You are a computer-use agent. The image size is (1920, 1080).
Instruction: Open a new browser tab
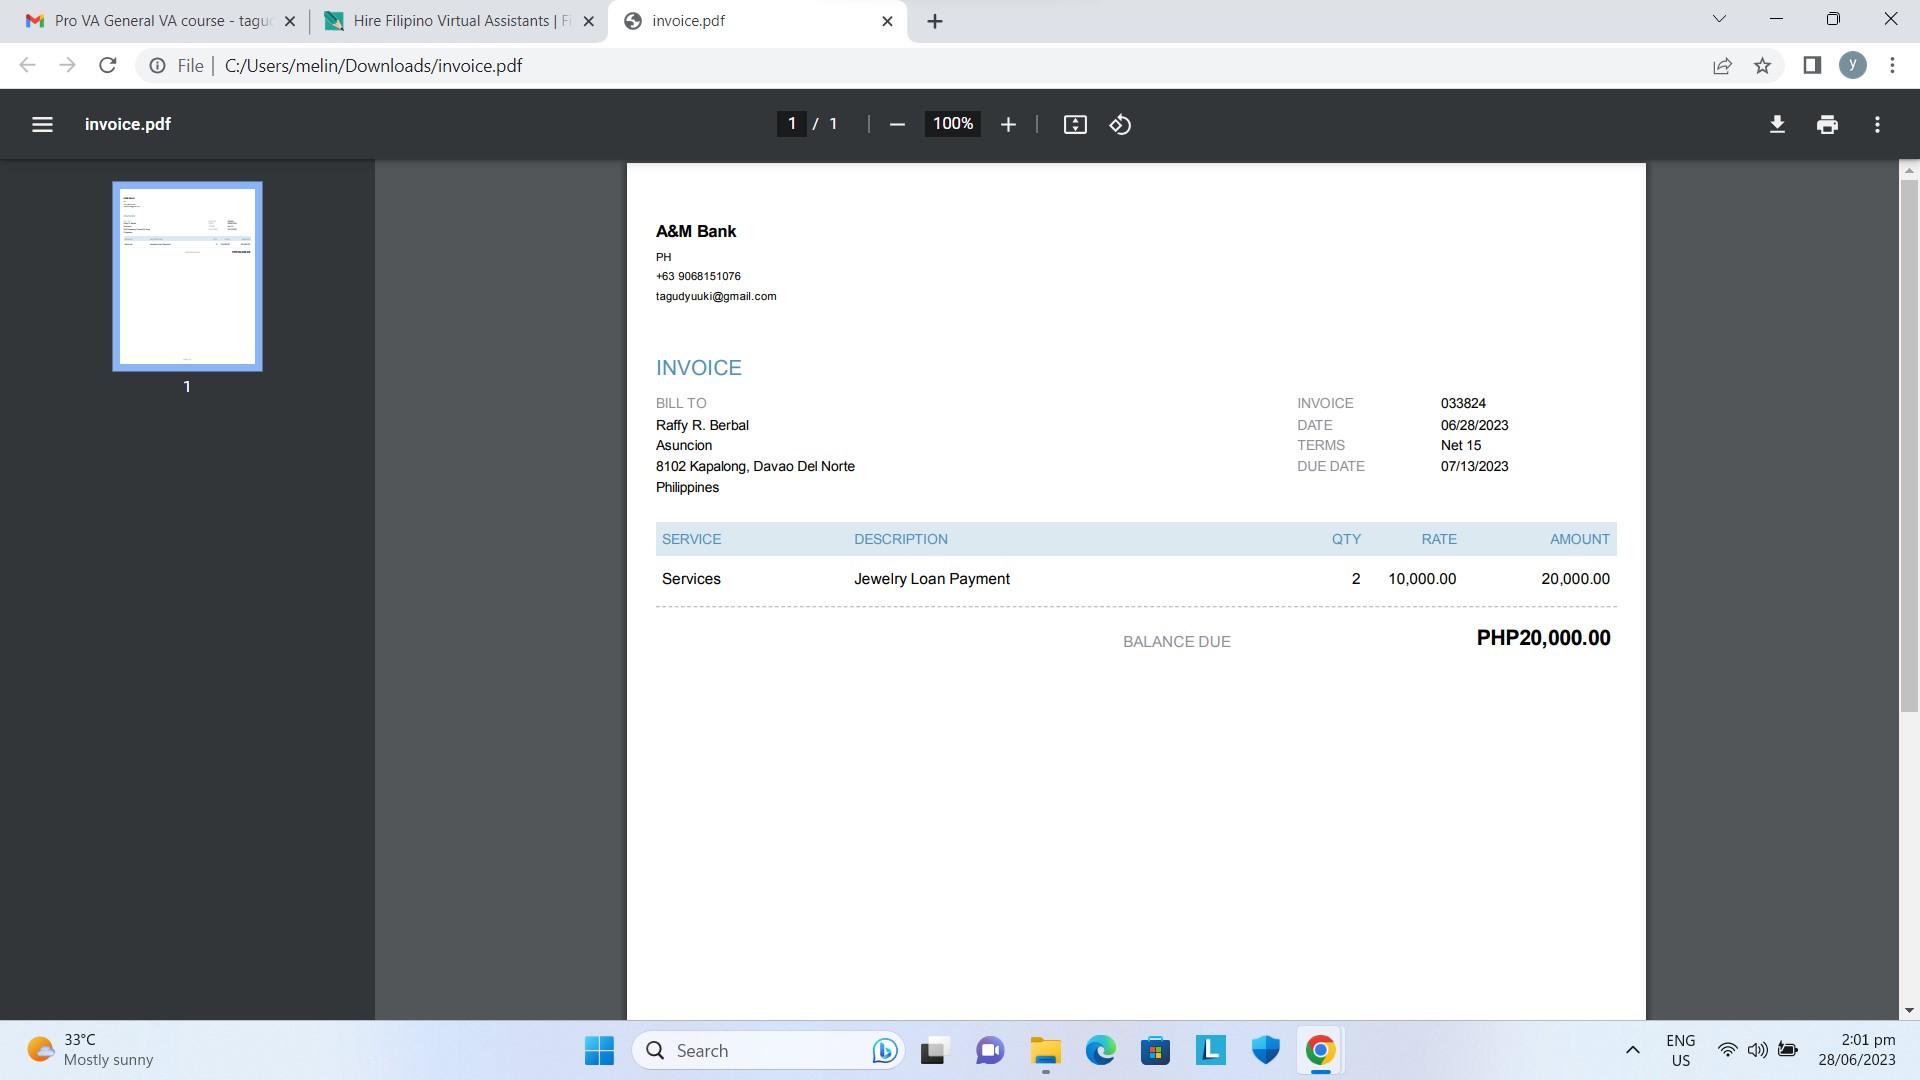click(935, 21)
